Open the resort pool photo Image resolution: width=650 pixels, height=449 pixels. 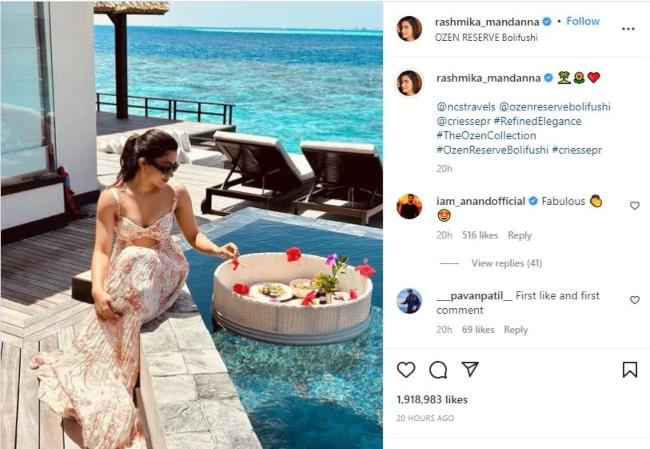(192, 225)
